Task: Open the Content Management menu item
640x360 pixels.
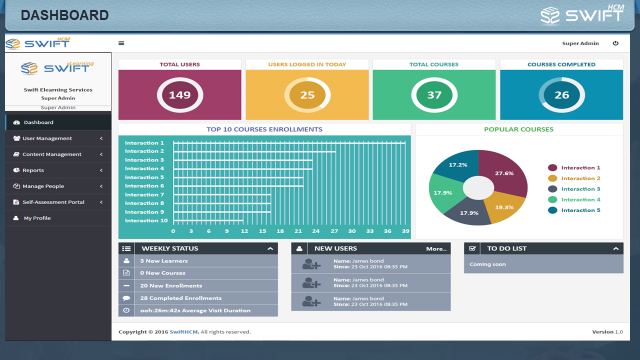Action: tap(58, 154)
